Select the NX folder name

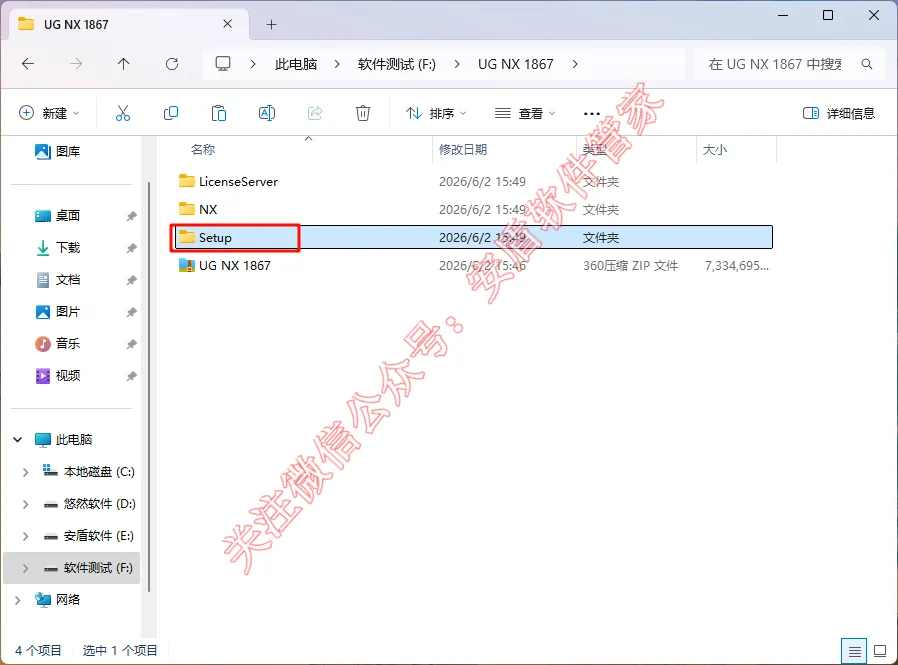(x=208, y=209)
